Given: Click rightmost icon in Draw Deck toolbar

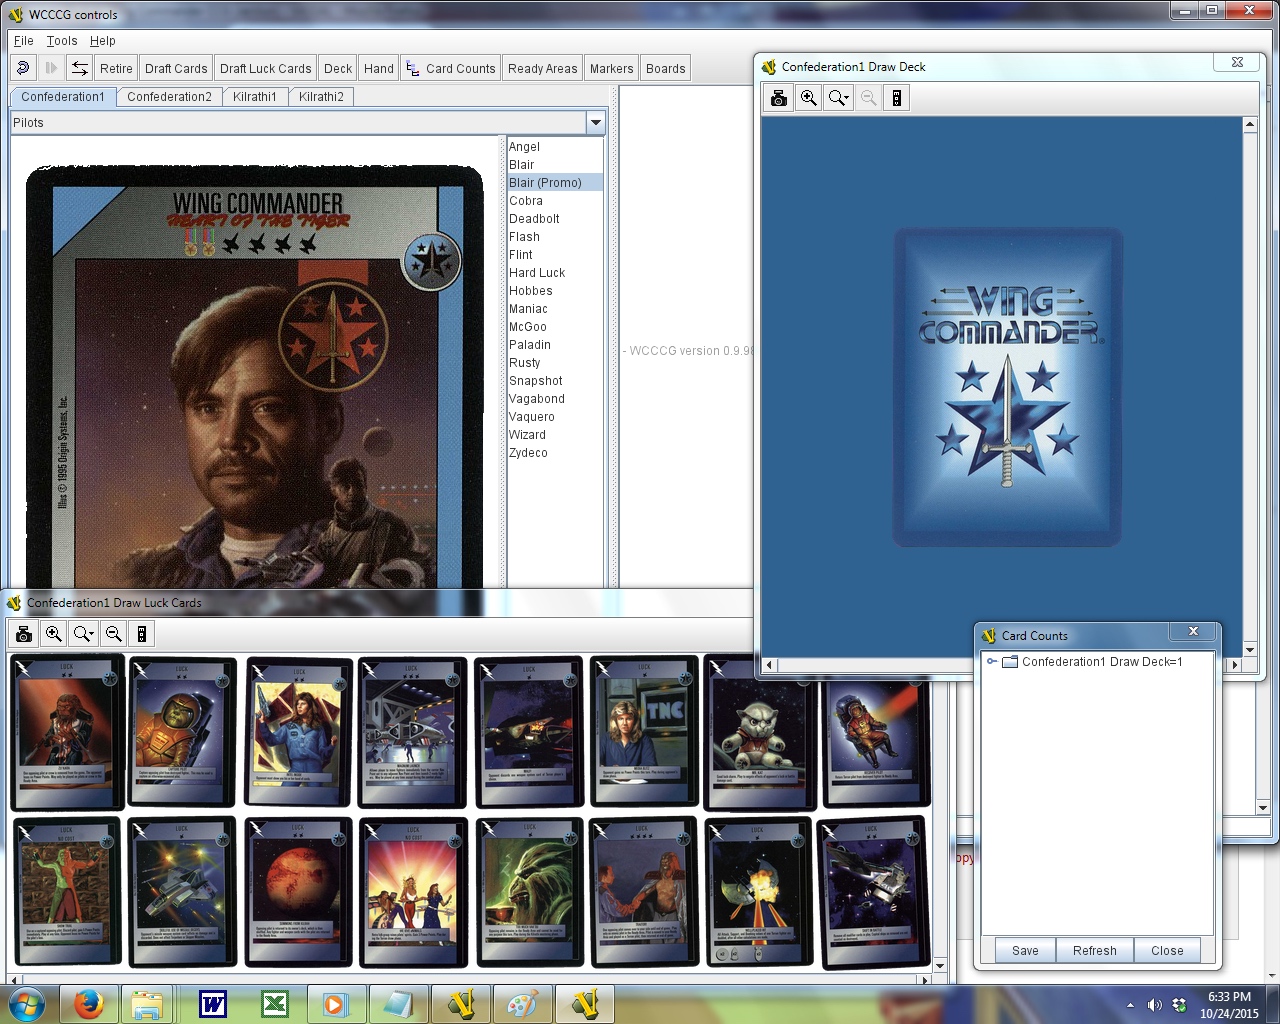Looking at the screenshot, I should (x=897, y=98).
